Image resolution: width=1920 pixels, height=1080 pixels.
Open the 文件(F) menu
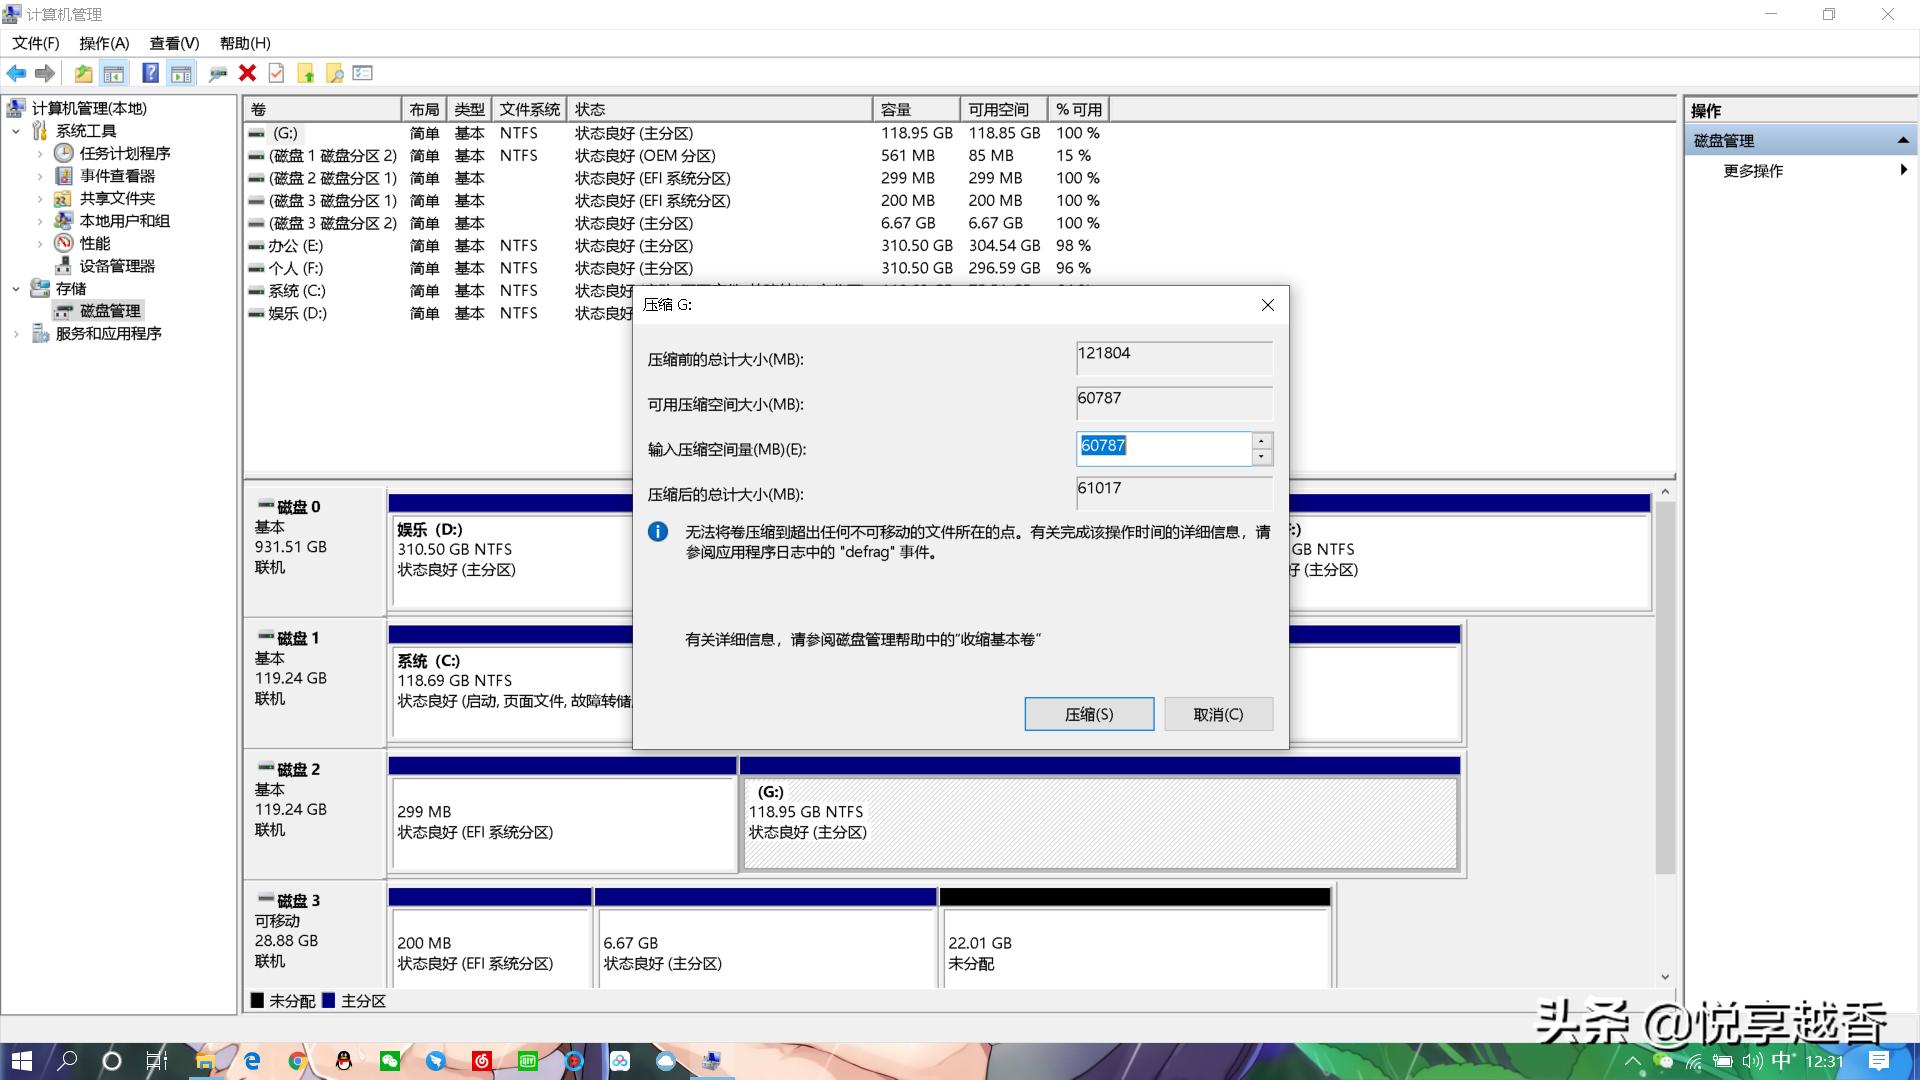(x=34, y=43)
